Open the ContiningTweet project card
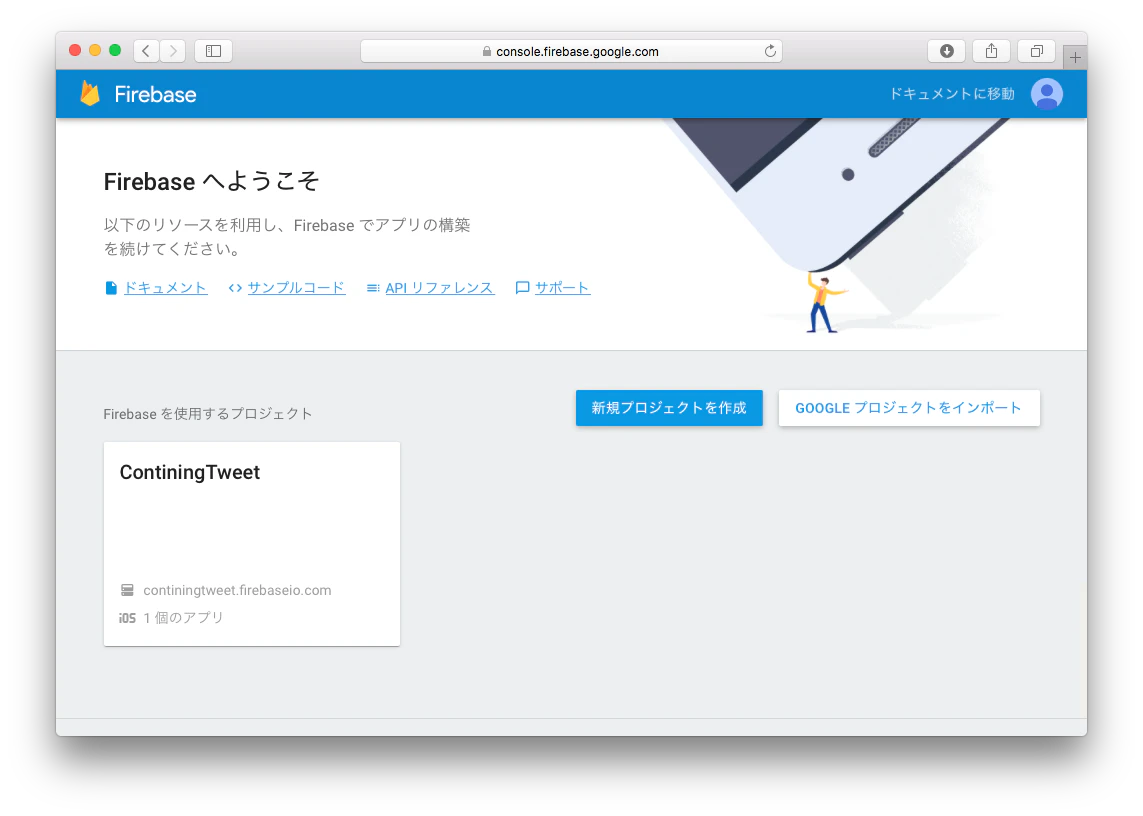1143x816 pixels. point(251,543)
